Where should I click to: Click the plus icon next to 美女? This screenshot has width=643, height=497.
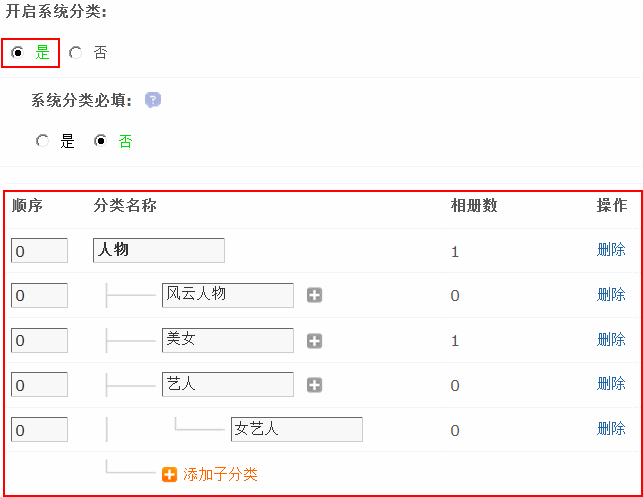pos(314,340)
